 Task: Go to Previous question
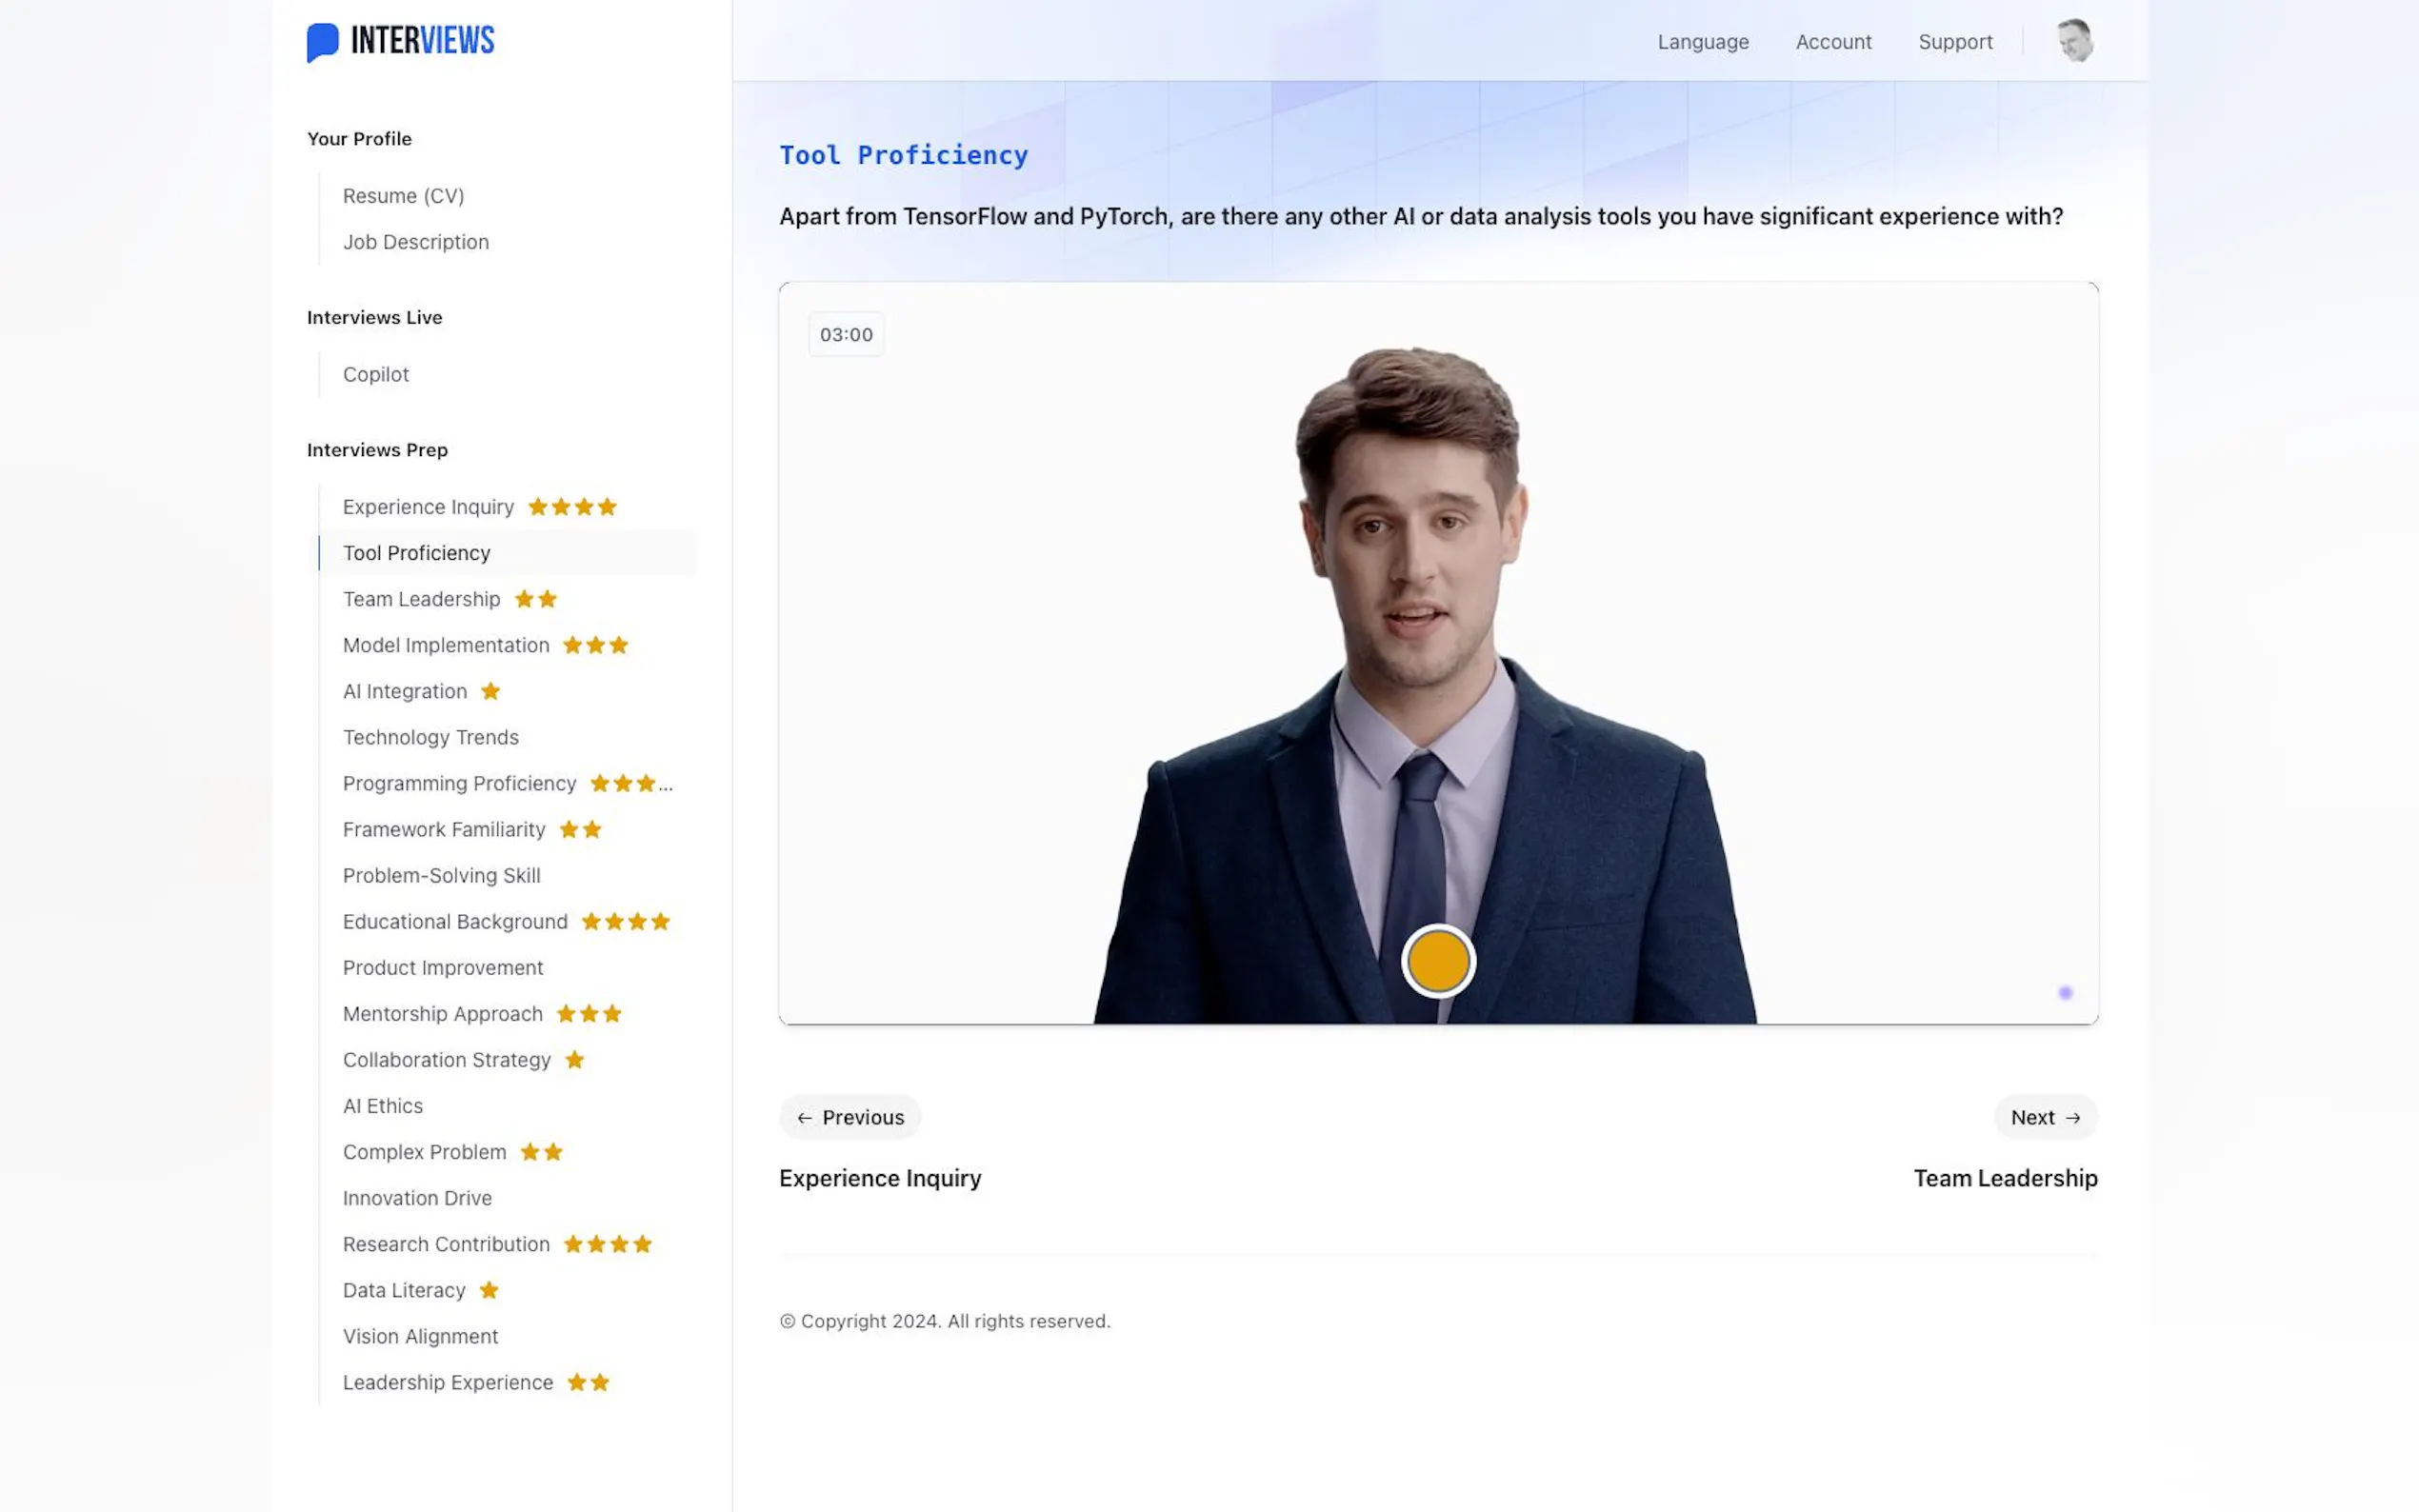pos(850,1117)
